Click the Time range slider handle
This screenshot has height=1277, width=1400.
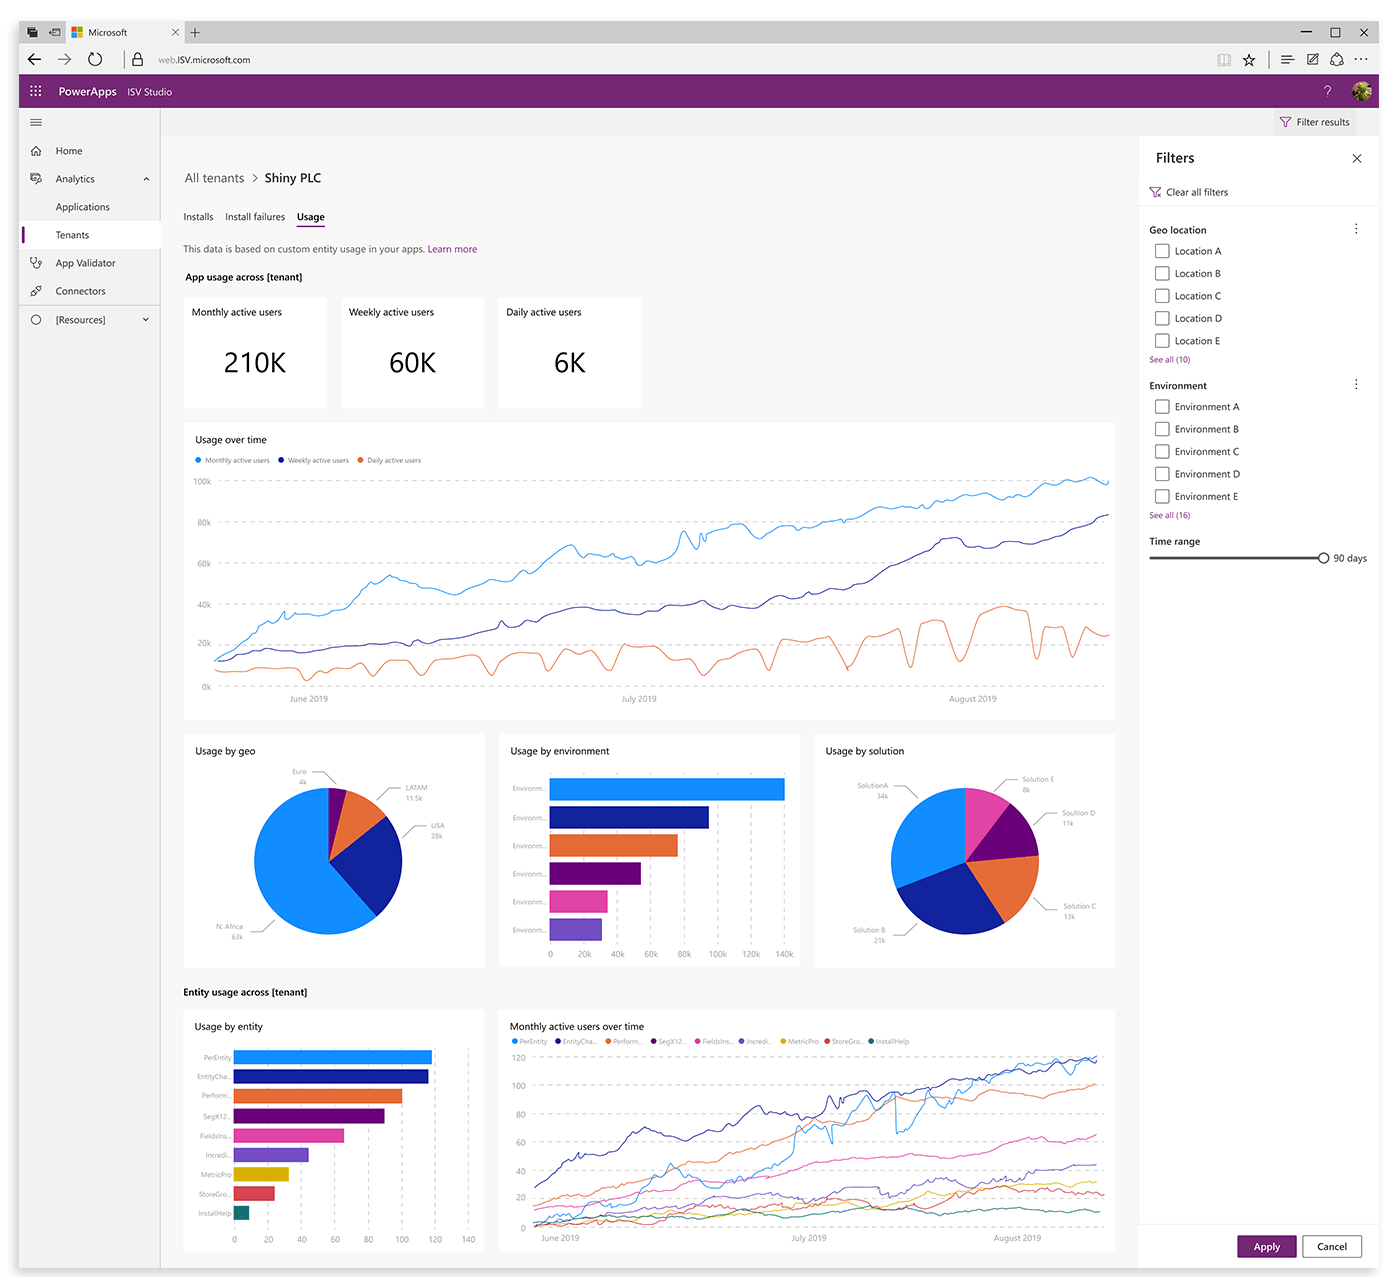[1323, 558]
